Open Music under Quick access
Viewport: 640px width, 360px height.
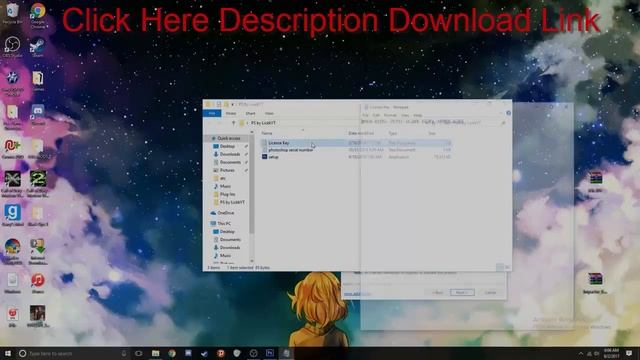(x=225, y=186)
